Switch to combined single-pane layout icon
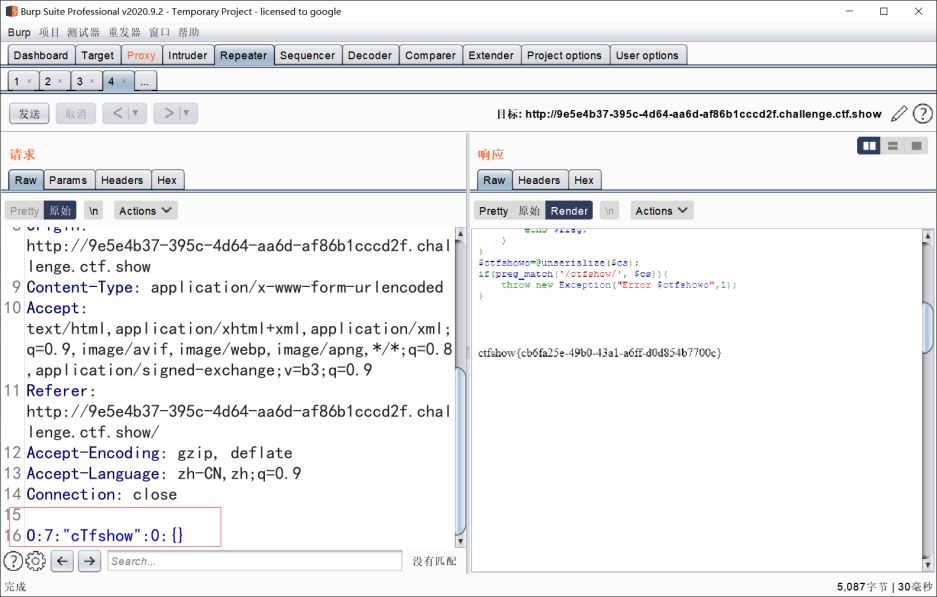This screenshot has height=597, width=937. pos(916,146)
